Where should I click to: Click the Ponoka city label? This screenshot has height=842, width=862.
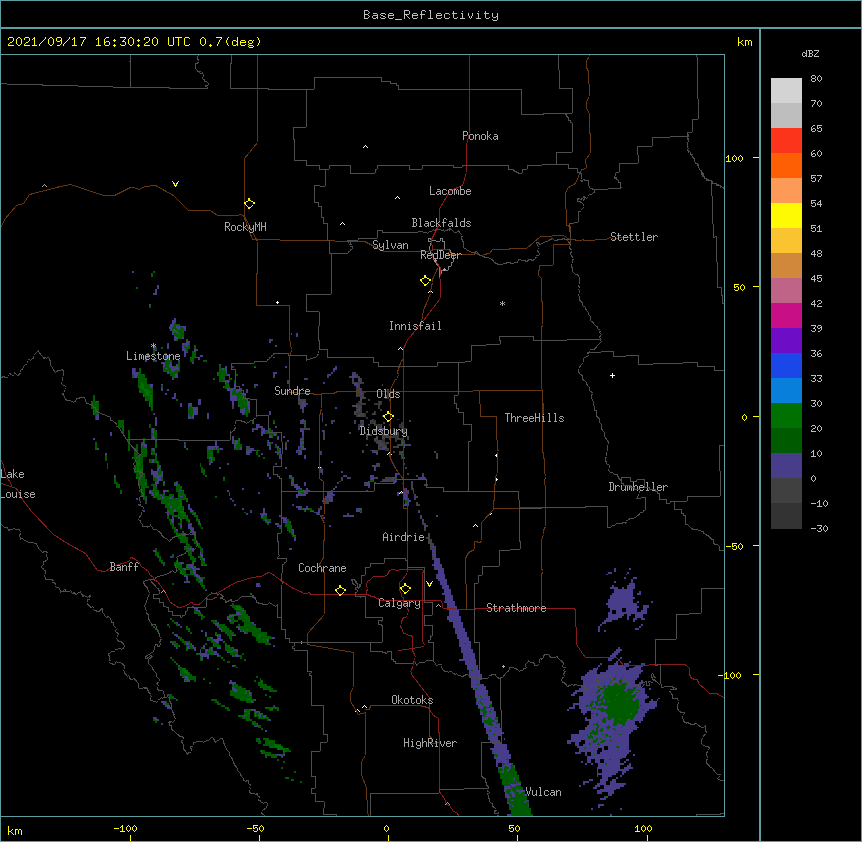[x=480, y=136]
